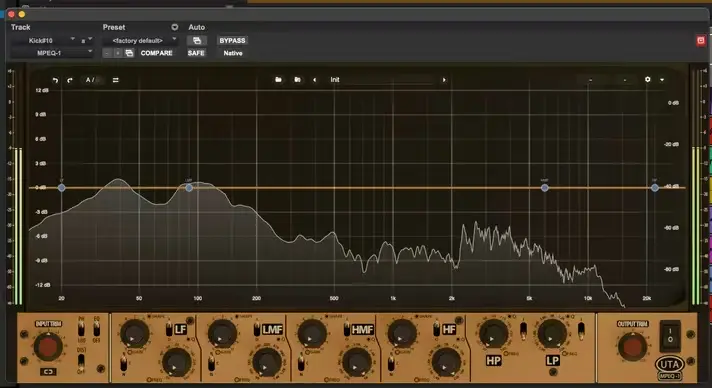The image size is (712, 388).
Task: Click the Native format label
Action: [232, 53]
